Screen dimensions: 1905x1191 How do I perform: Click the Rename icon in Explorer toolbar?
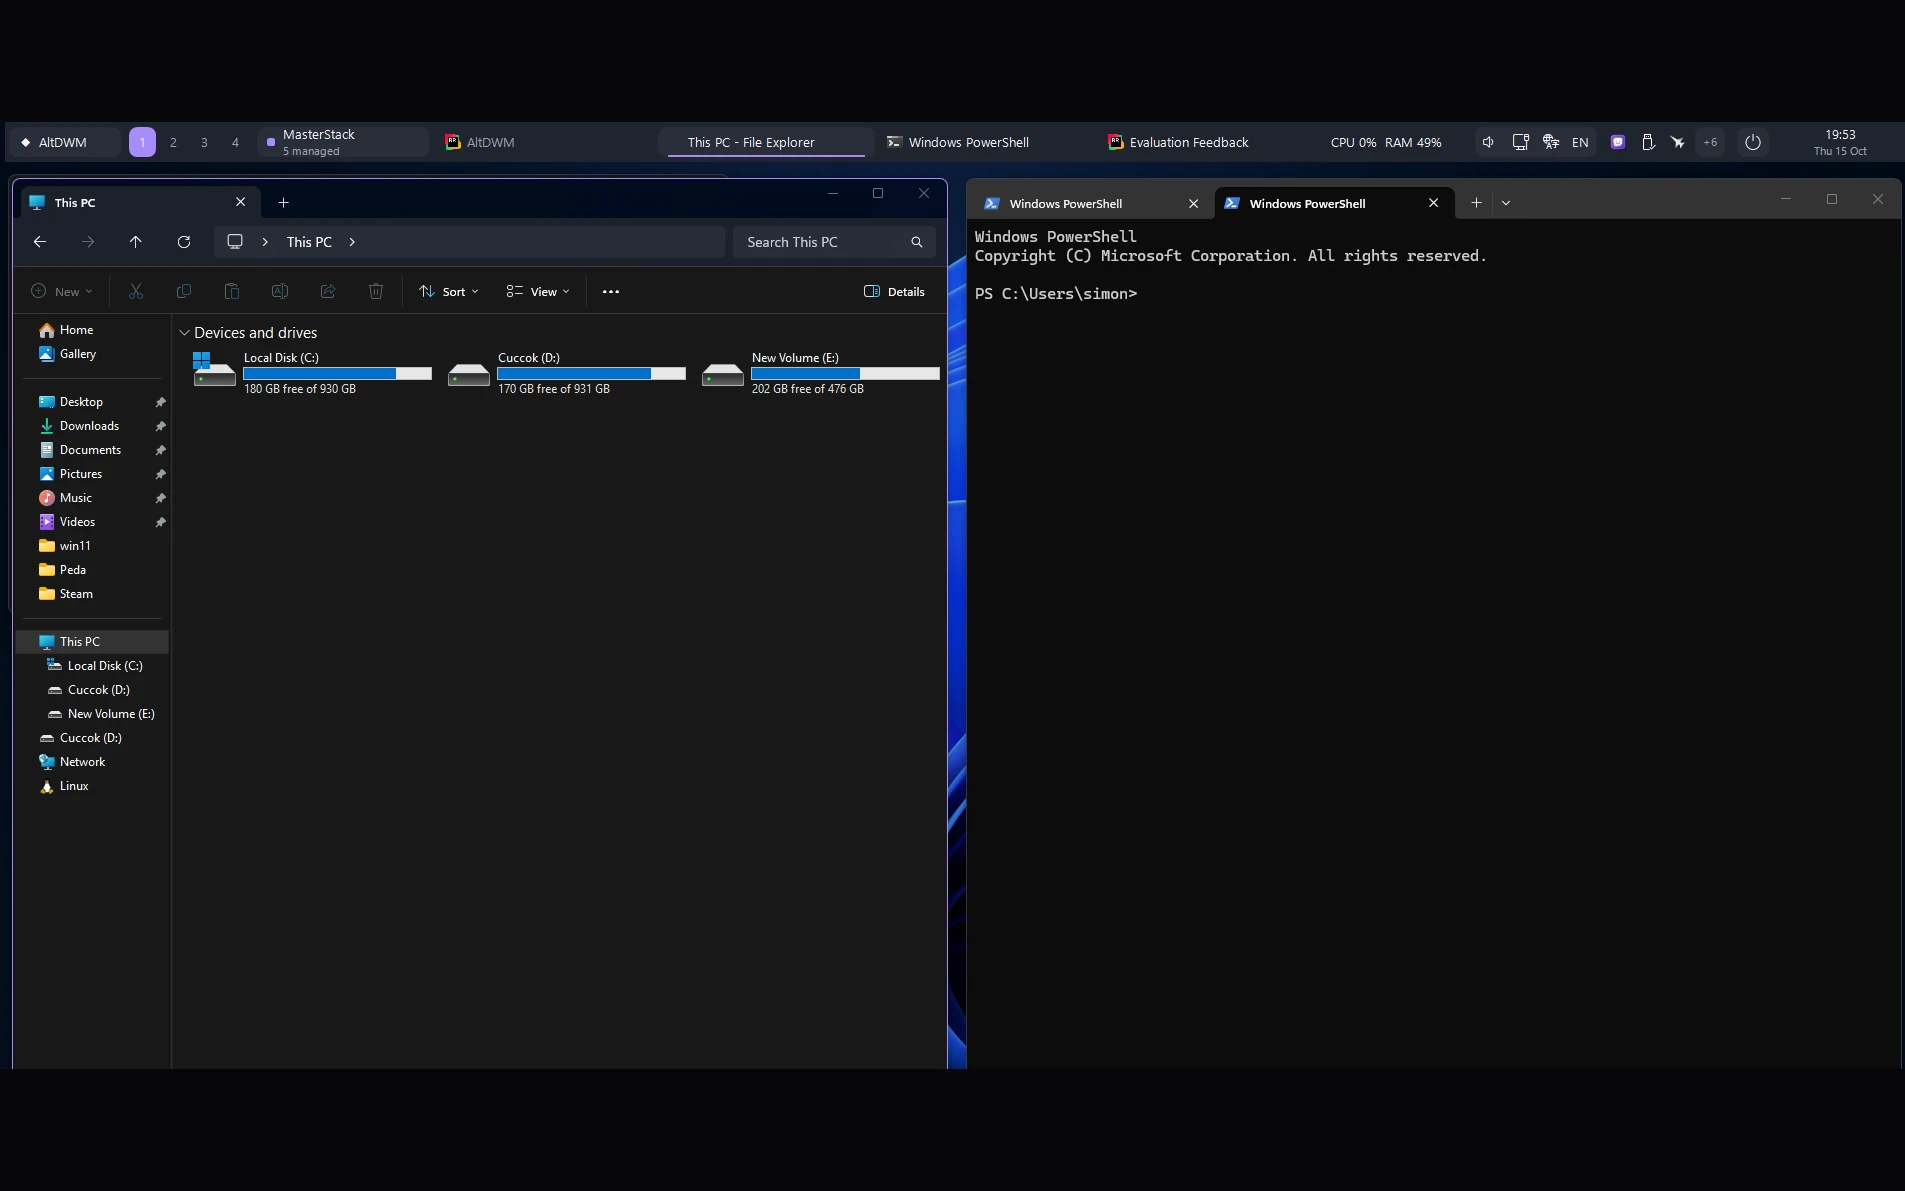280,291
